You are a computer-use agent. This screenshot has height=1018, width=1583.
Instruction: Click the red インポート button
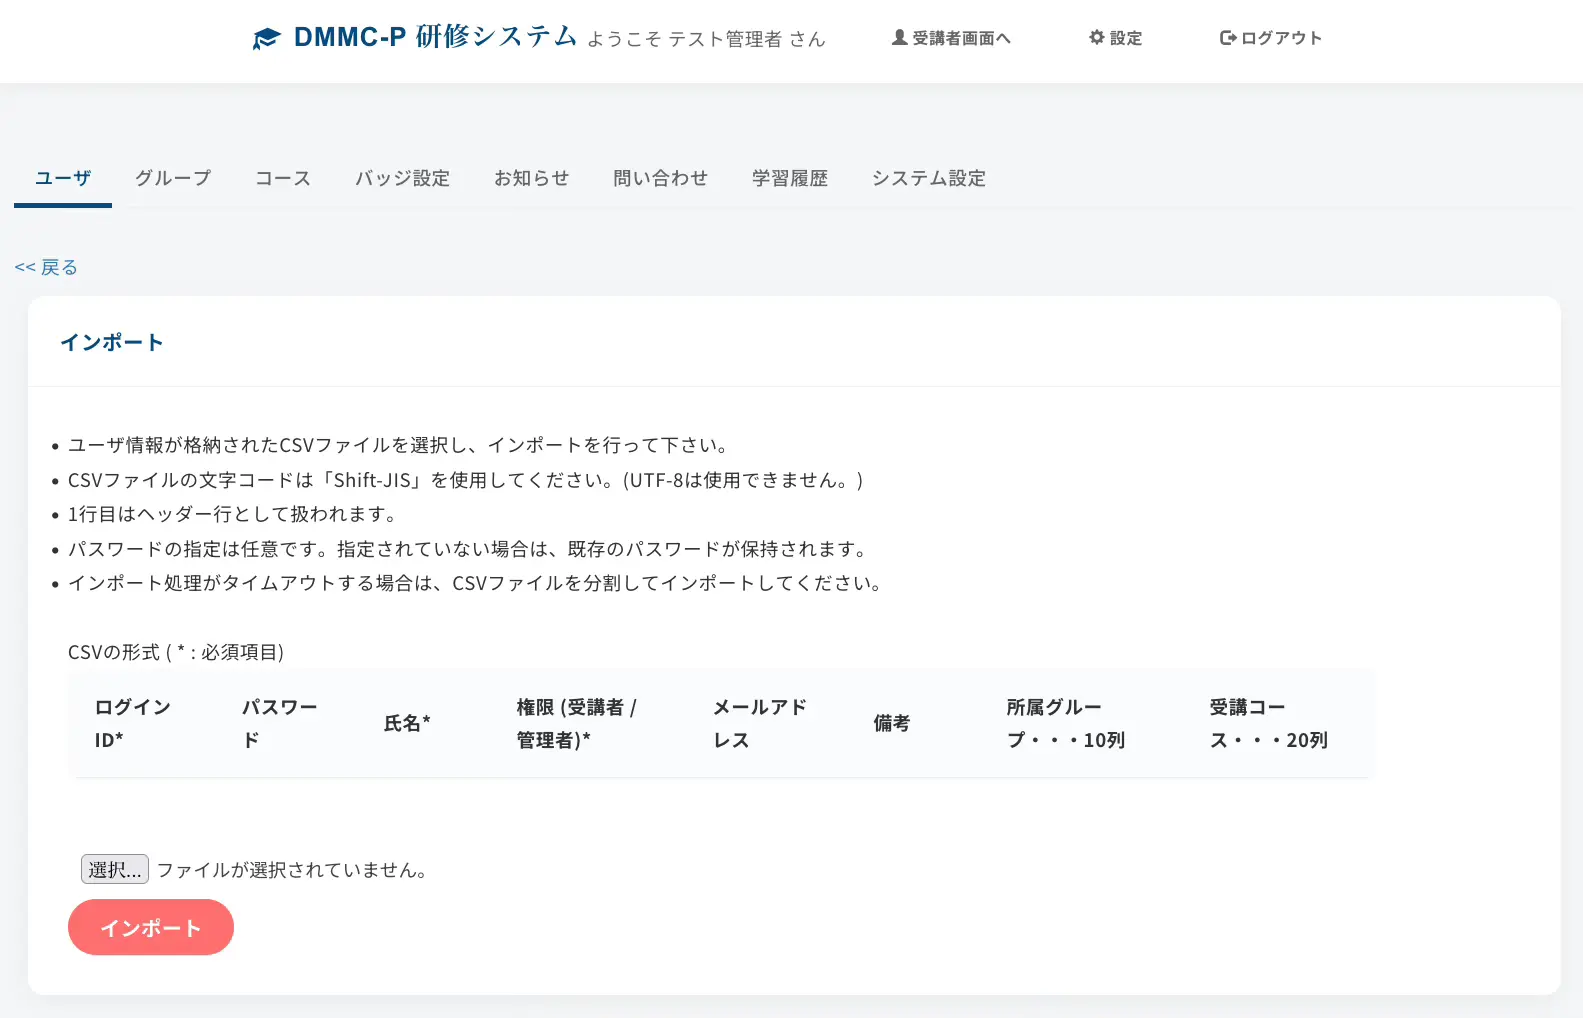point(151,927)
